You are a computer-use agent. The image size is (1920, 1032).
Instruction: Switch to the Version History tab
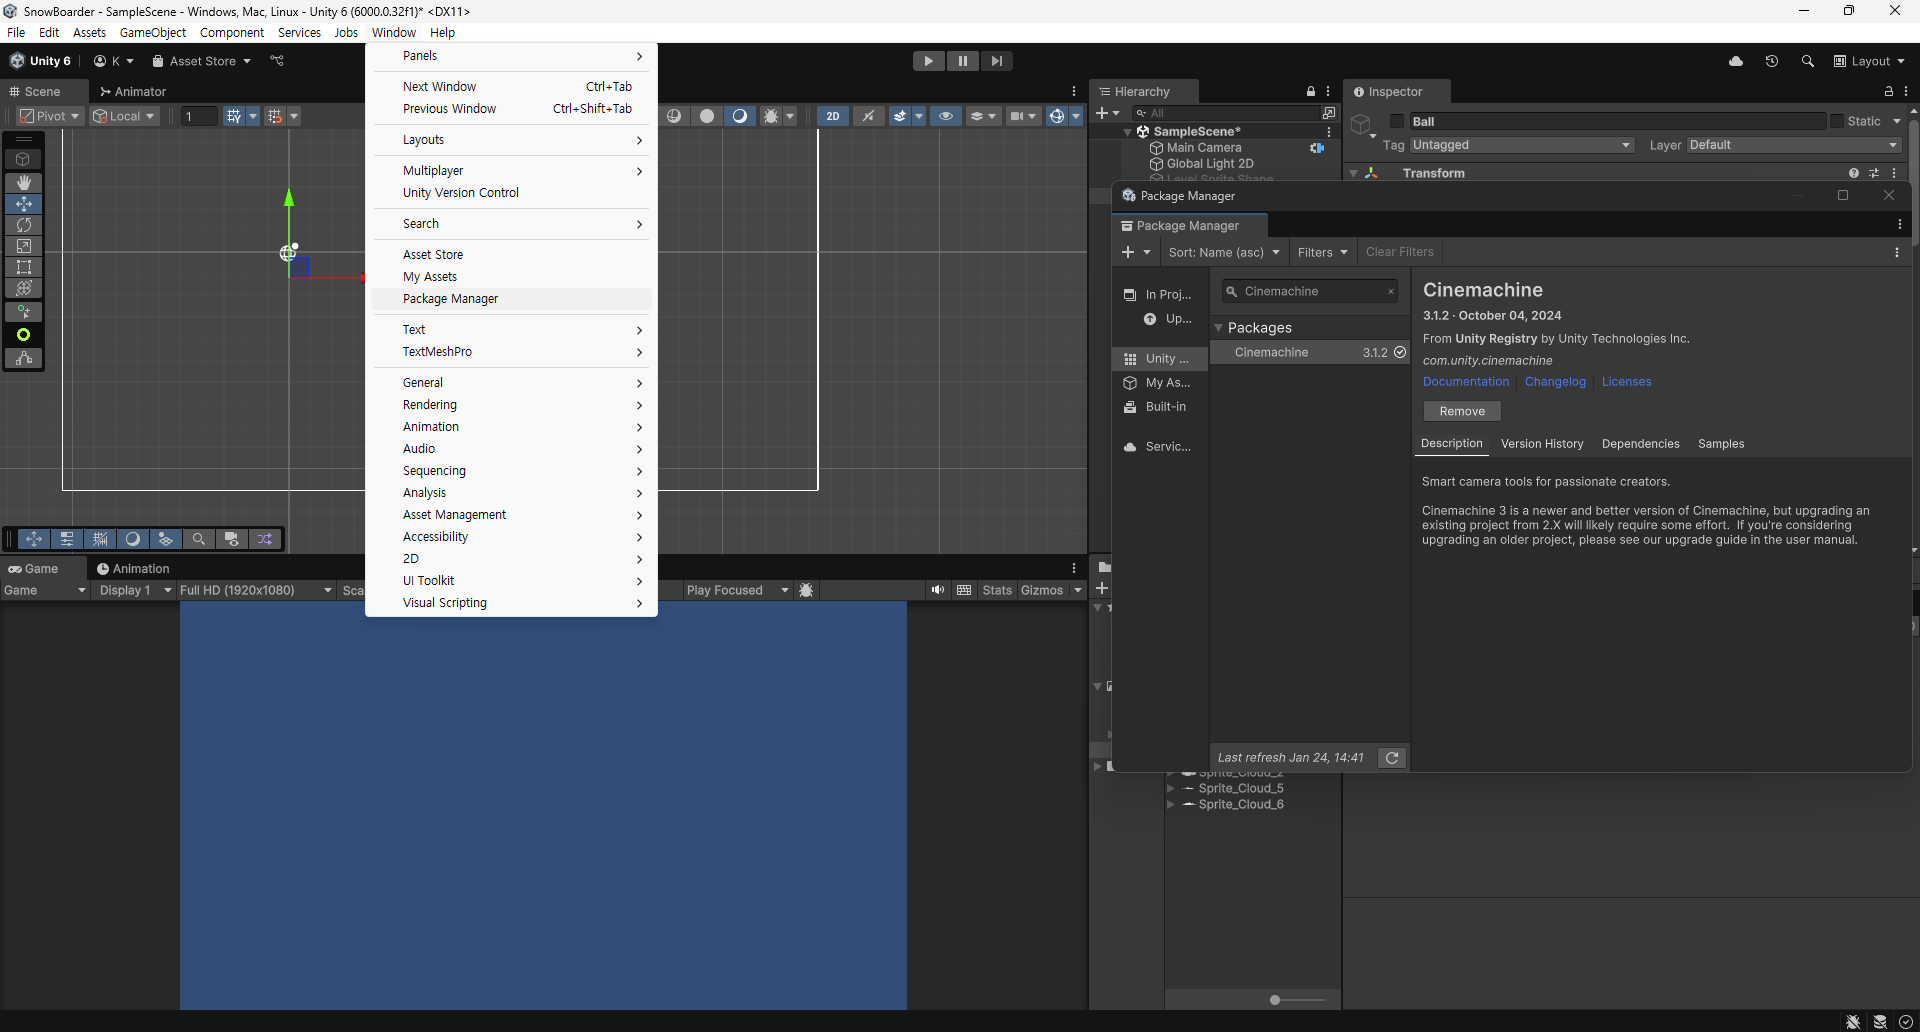pyautogui.click(x=1542, y=443)
